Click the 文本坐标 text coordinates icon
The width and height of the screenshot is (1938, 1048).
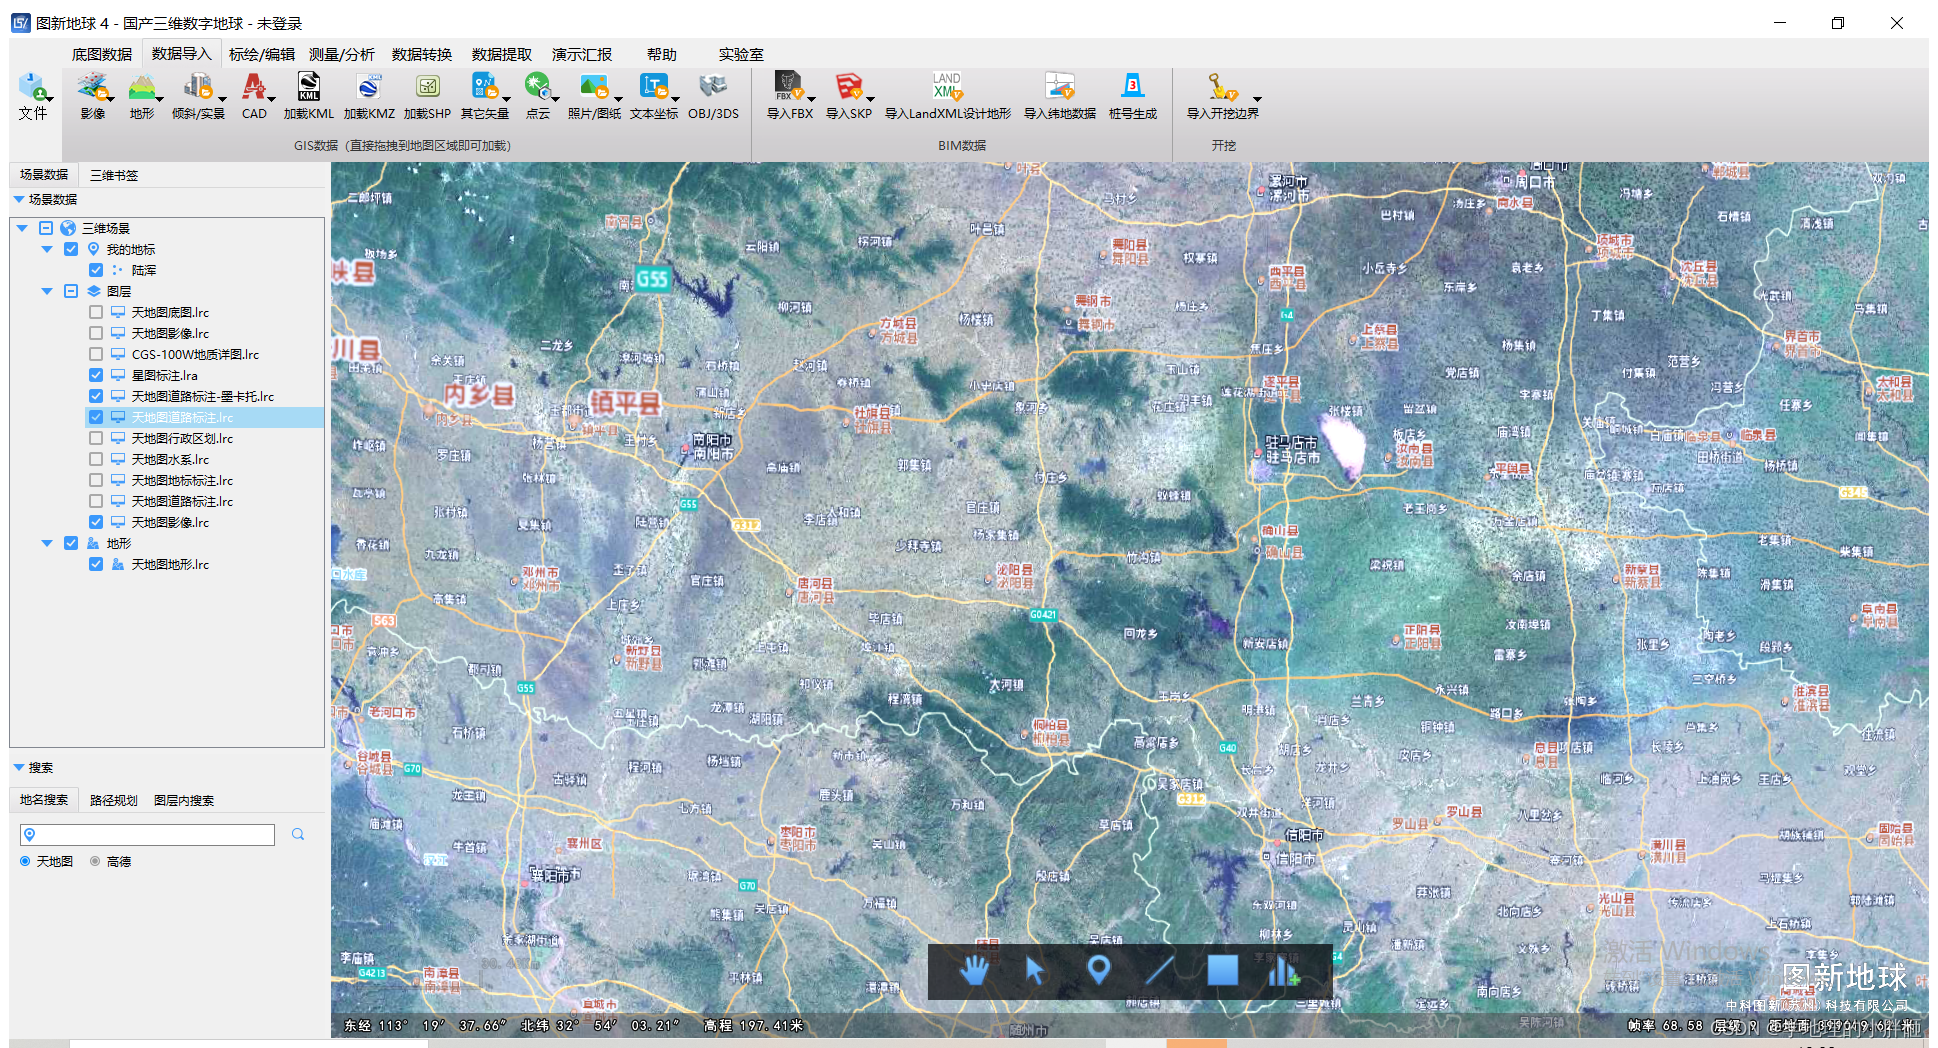[x=654, y=87]
